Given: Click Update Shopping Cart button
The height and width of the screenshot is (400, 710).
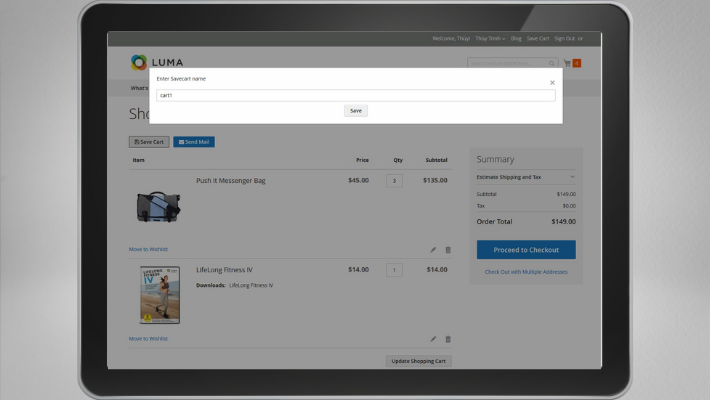Looking at the screenshot, I should click(x=419, y=361).
